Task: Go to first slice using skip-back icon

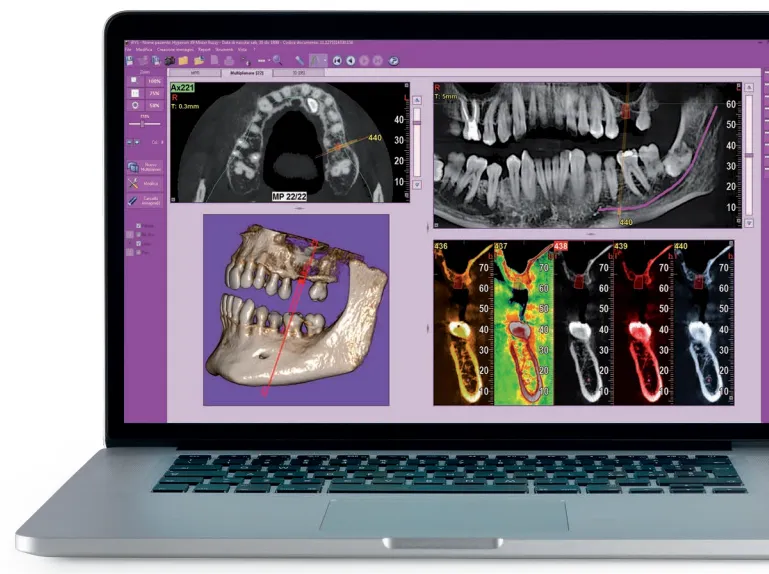Action: [x=338, y=61]
